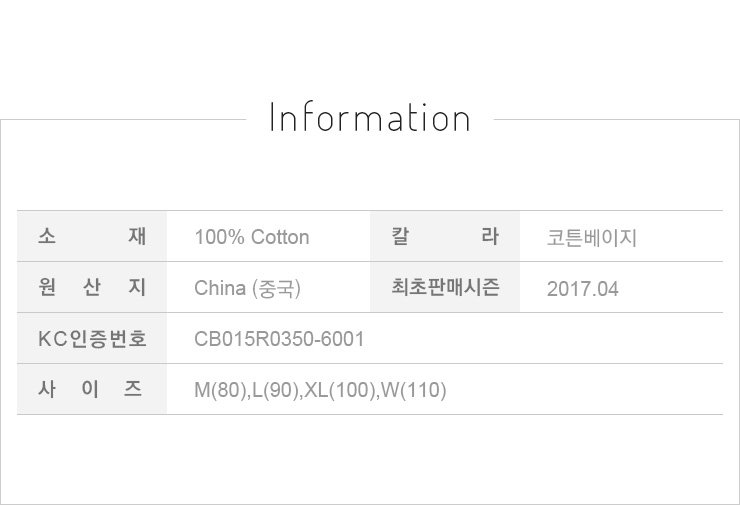Click the 2017.04 season value

(x=583, y=289)
